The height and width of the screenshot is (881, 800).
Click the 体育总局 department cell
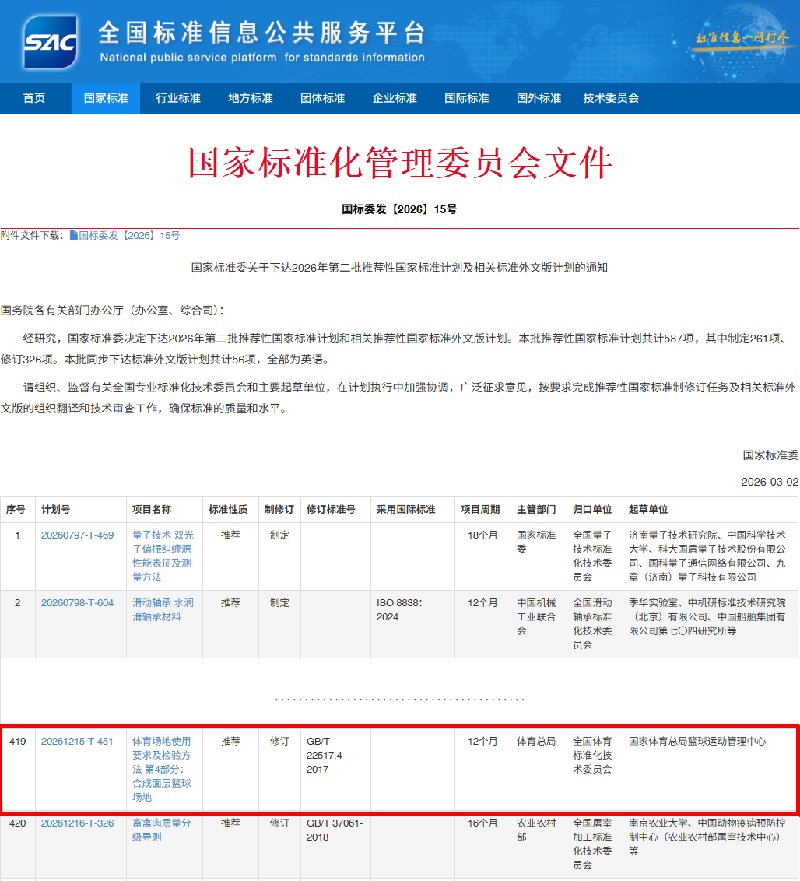coord(537,742)
